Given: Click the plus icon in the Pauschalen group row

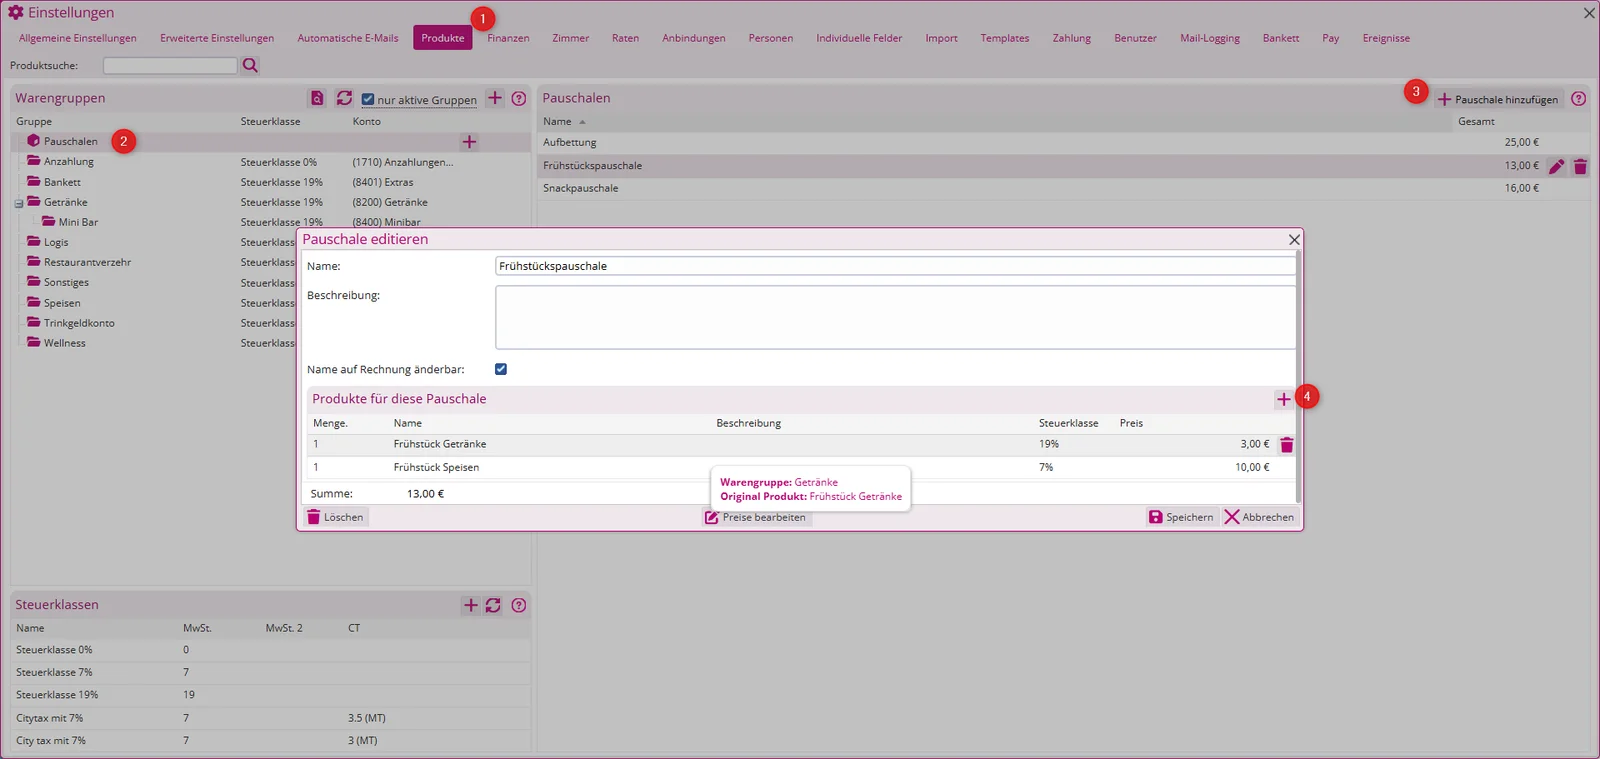Looking at the screenshot, I should coord(469,142).
